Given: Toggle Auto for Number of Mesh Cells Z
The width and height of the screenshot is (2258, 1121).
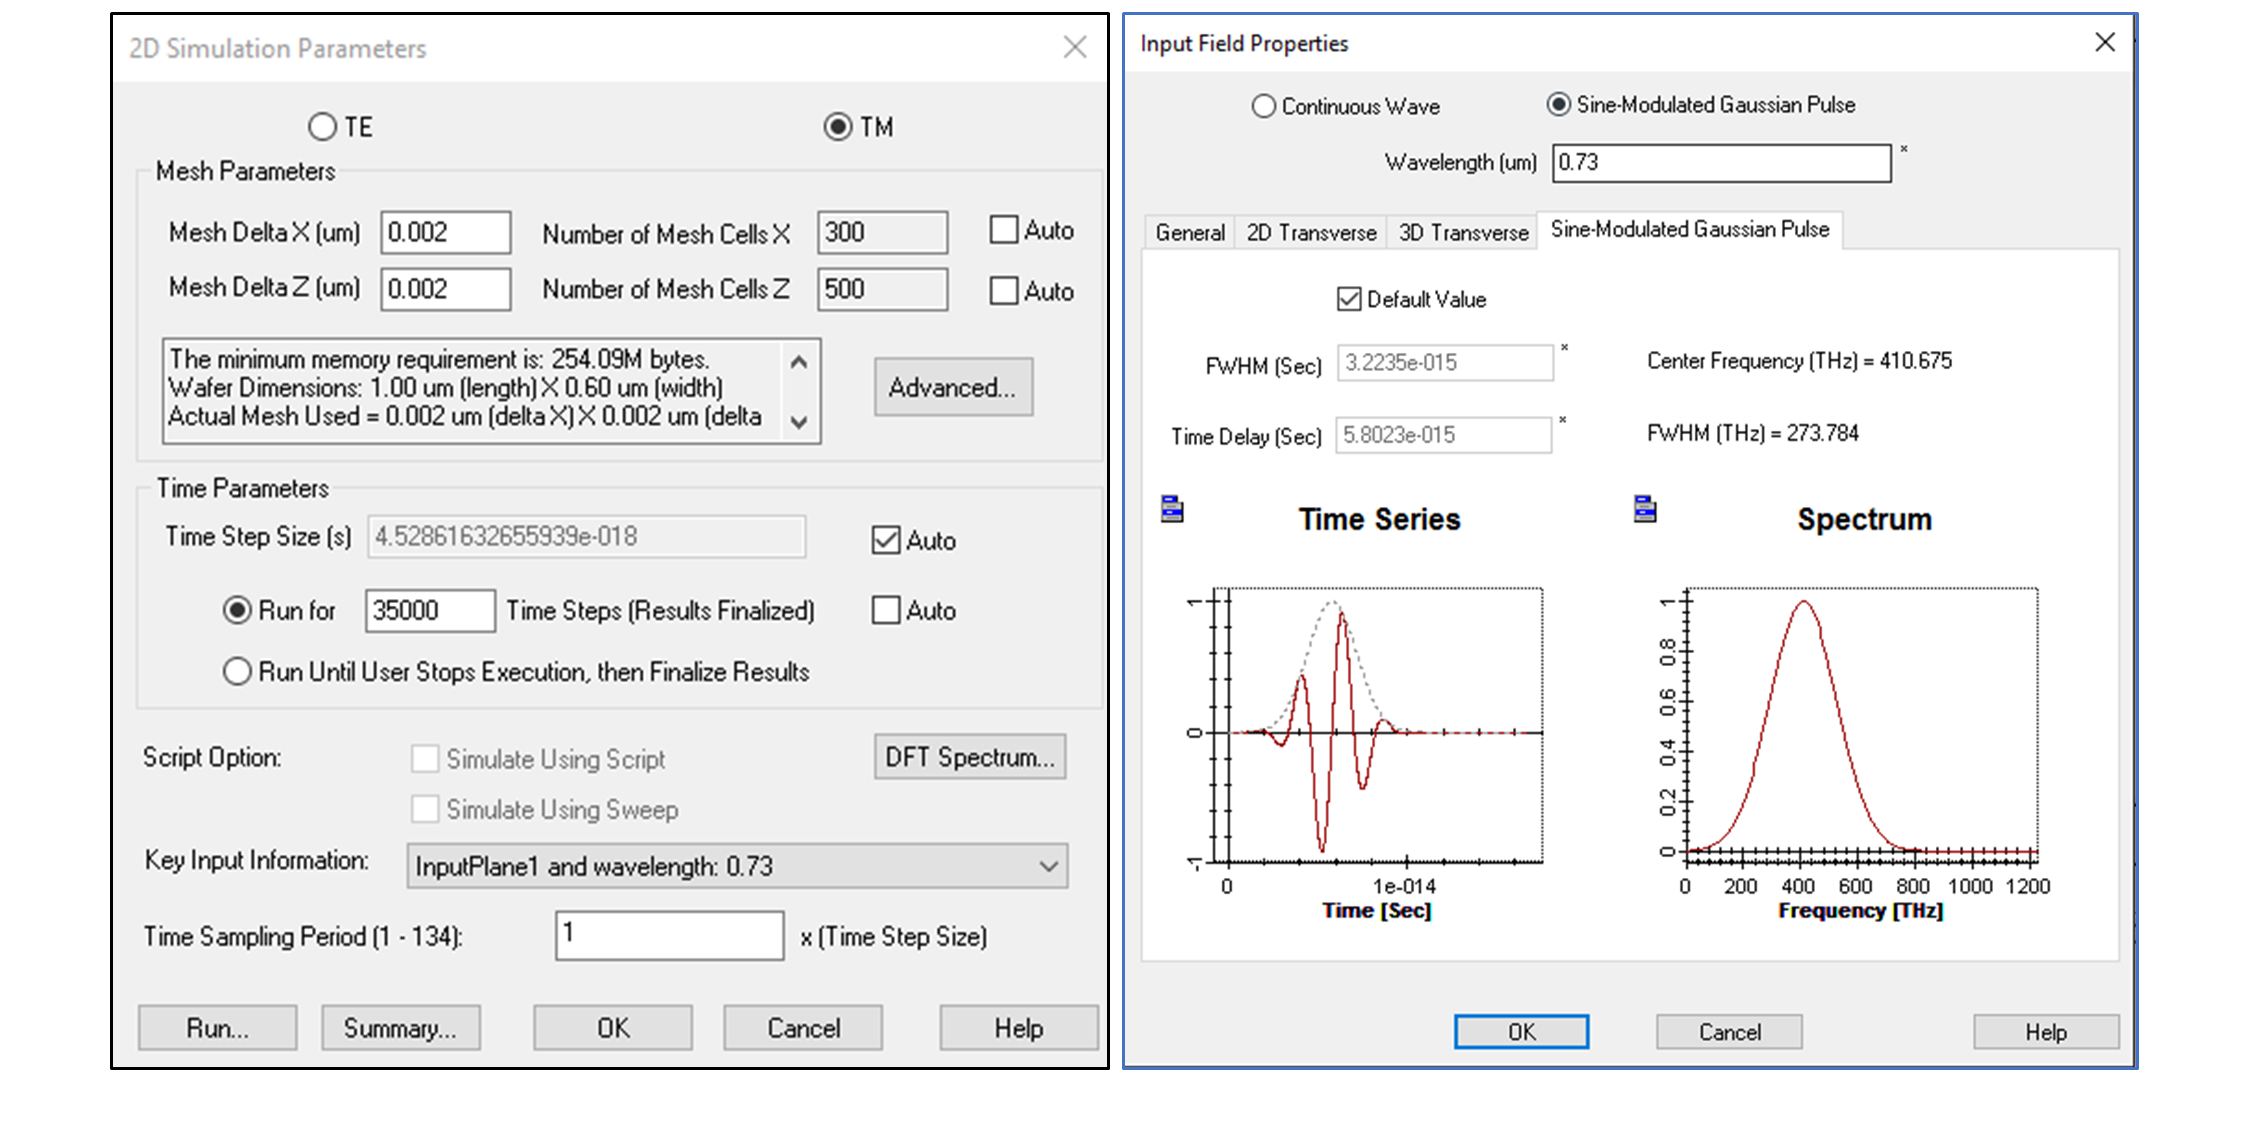Looking at the screenshot, I should [x=1003, y=291].
